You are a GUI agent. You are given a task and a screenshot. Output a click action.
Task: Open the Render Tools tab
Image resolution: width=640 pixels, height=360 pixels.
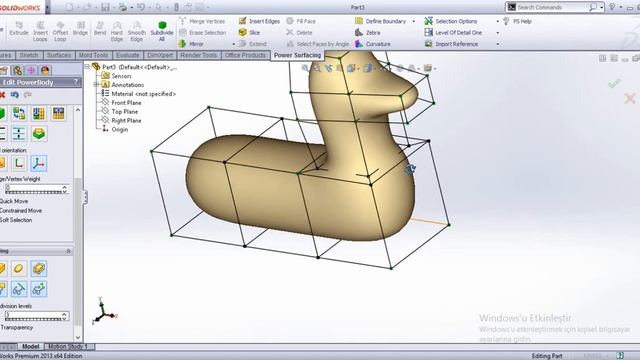(x=199, y=55)
